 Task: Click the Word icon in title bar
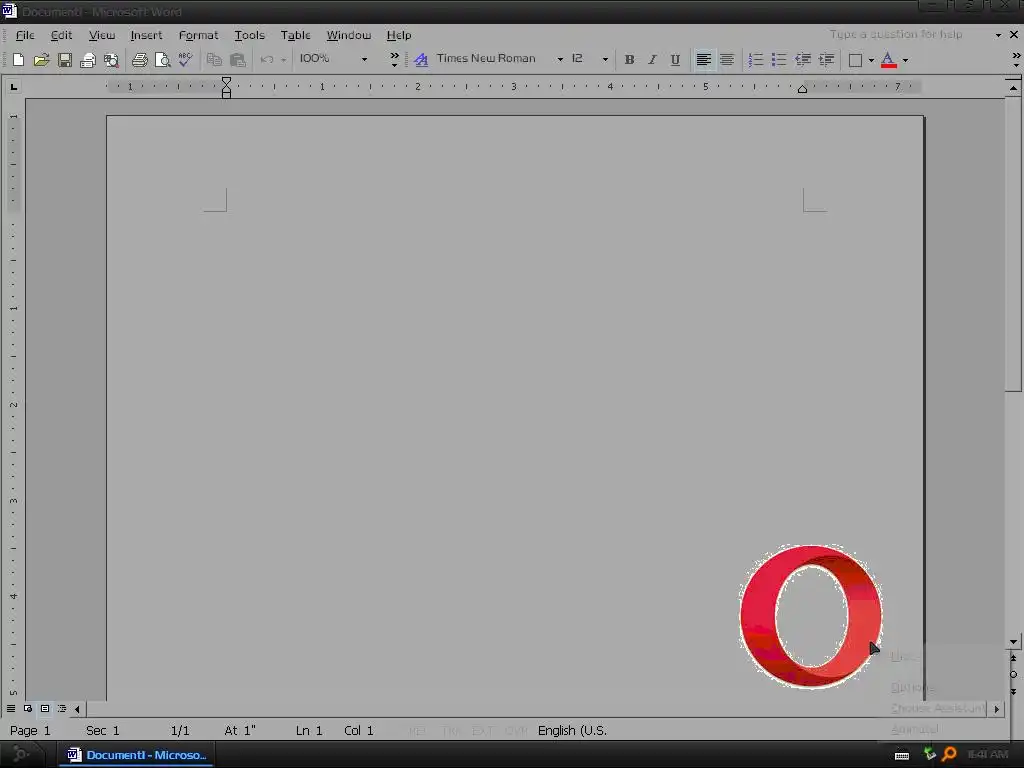[9, 11]
